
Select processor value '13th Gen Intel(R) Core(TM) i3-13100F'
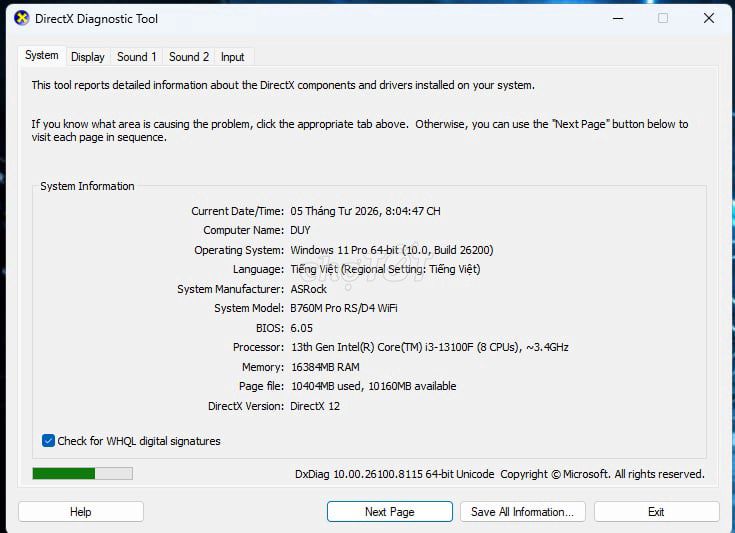[382, 347]
